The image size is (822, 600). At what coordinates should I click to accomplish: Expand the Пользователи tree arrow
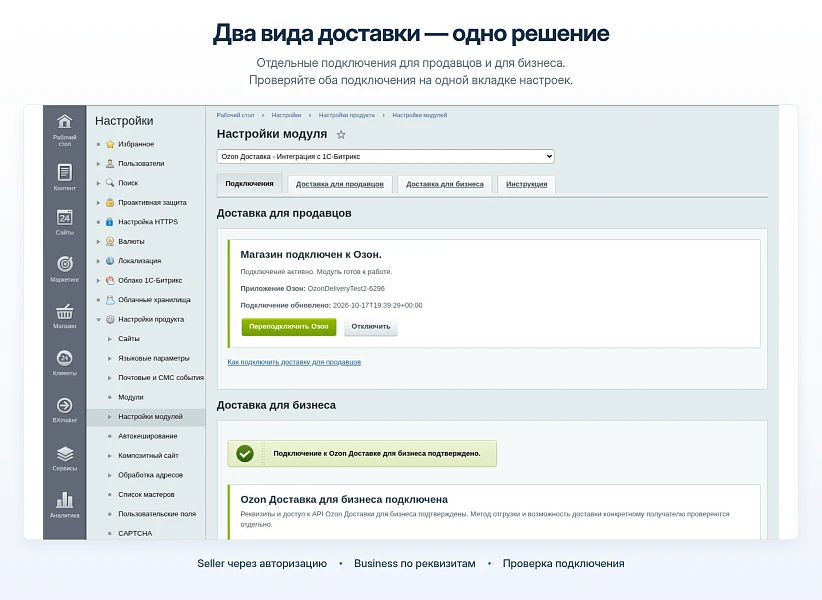point(98,163)
